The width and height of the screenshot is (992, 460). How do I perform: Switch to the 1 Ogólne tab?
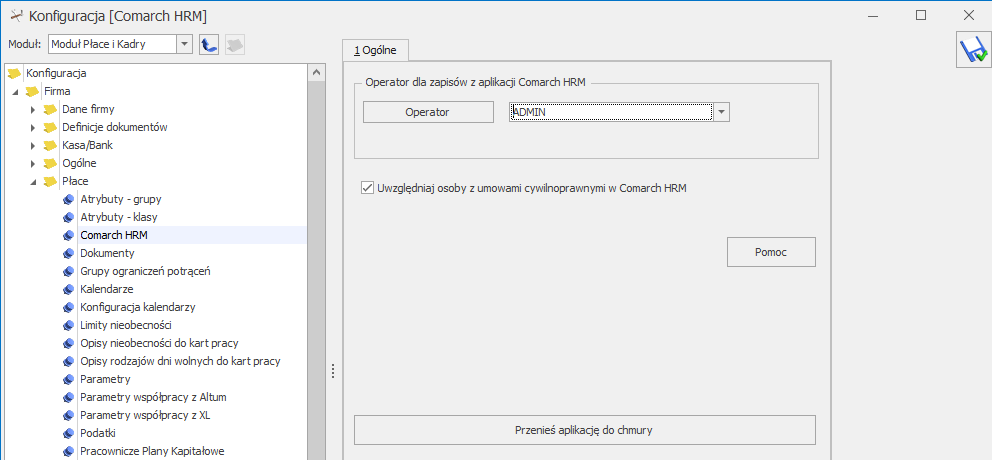pos(375,50)
